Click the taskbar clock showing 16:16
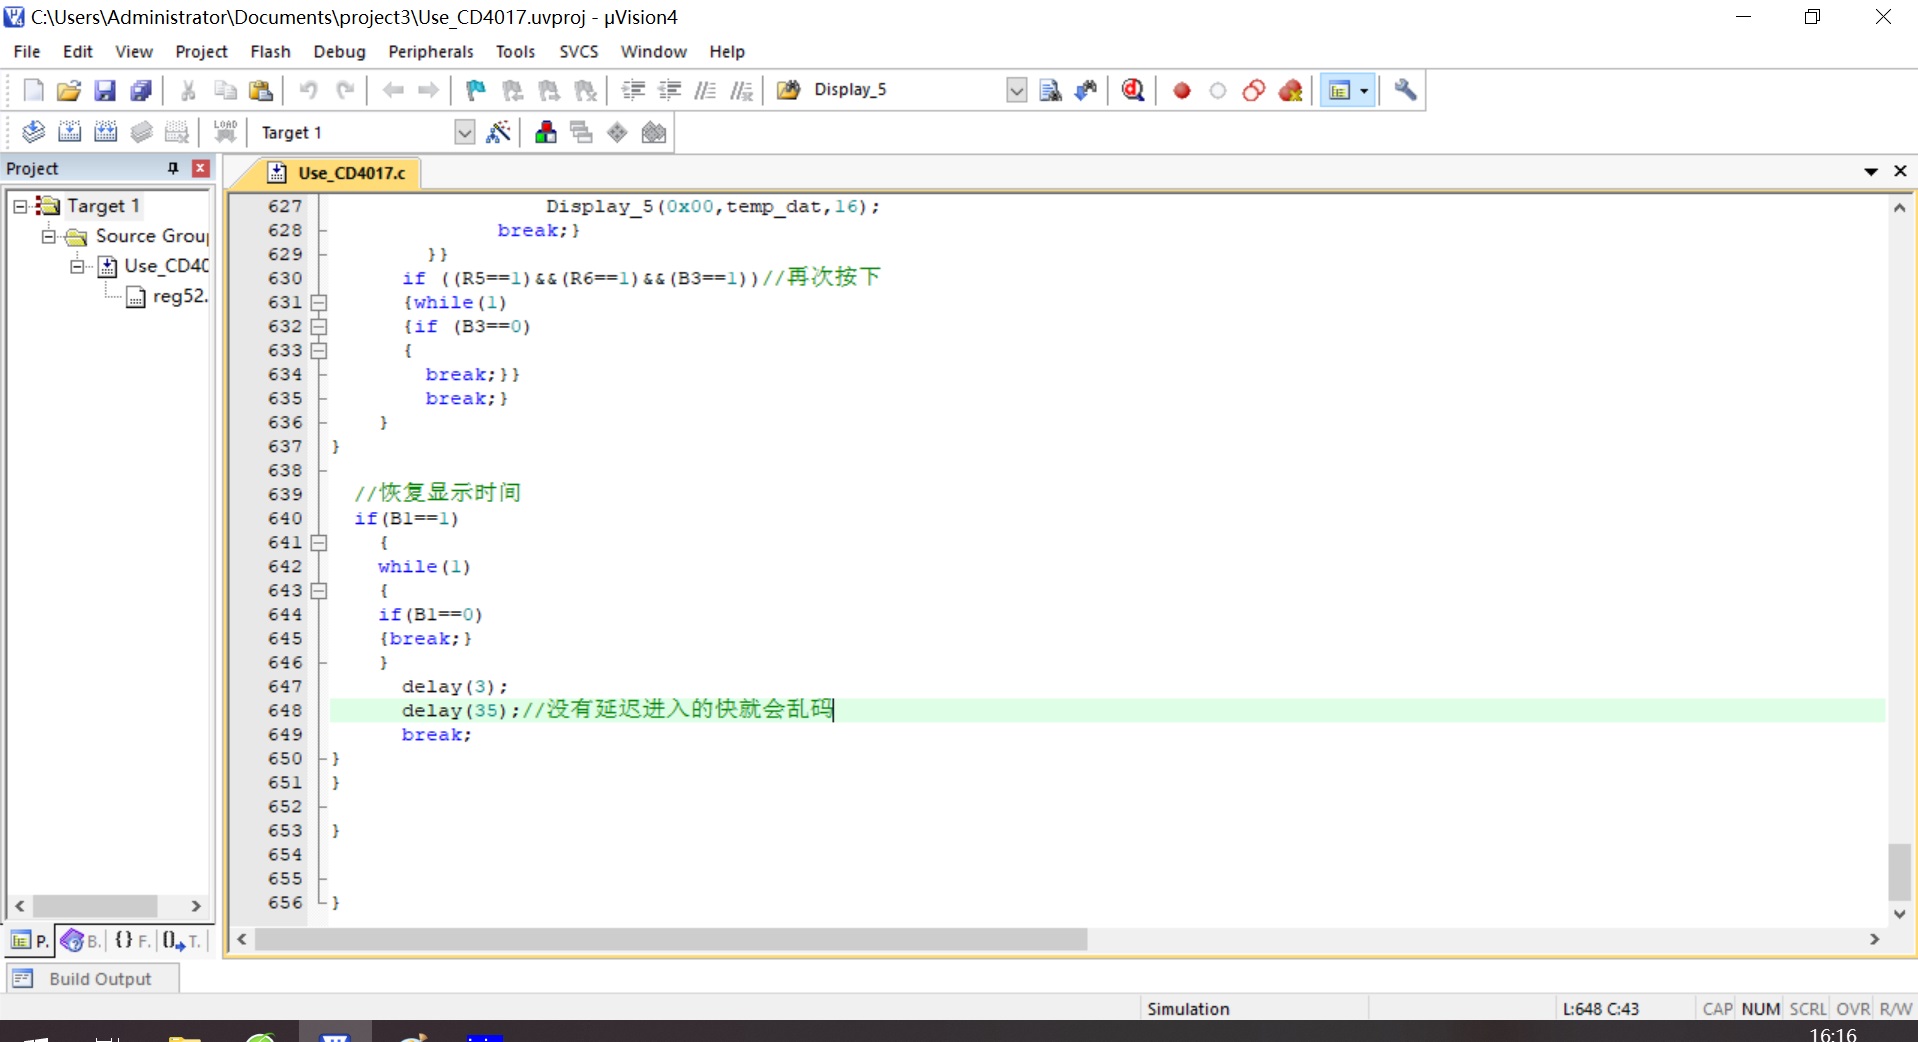This screenshot has height=1042, width=1918. point(1832,1034)
